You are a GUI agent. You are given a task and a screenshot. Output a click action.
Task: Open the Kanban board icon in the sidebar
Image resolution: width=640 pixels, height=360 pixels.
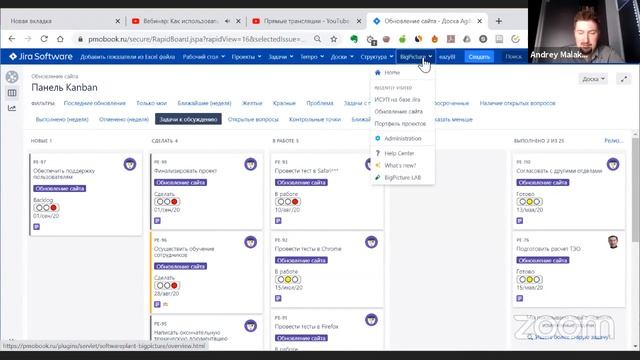pyautogui.click(x=12, y=93)
